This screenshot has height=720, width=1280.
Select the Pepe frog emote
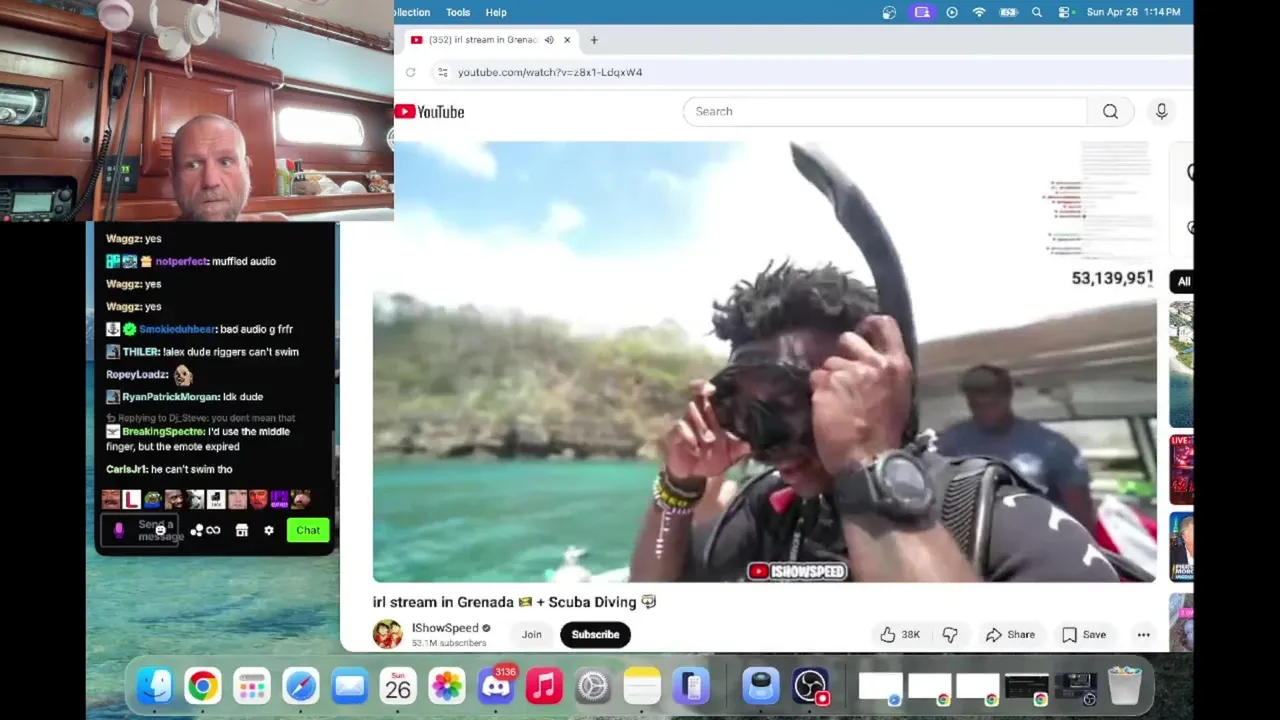pyautogui.click(x=153, y=499)
